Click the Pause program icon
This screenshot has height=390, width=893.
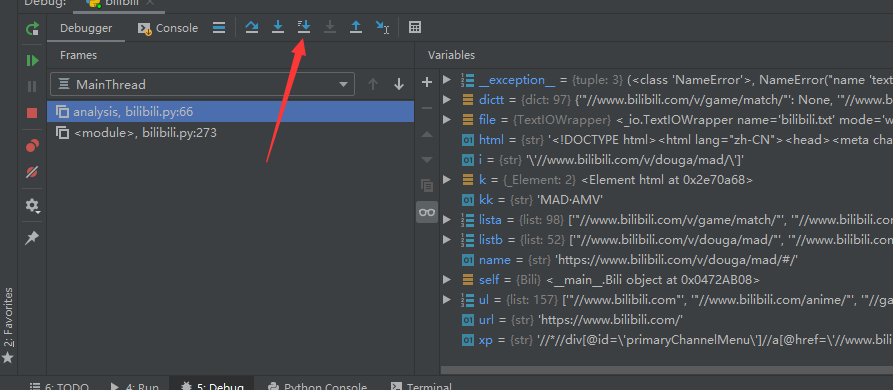point(32,87)
